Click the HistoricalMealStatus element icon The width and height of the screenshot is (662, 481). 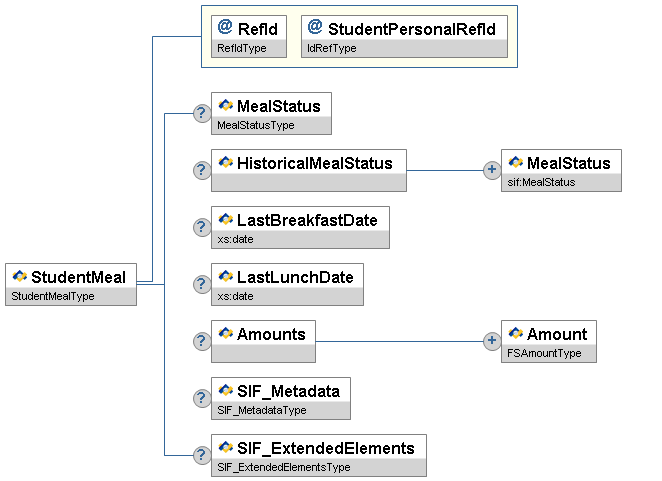click(x=225, y=162)
